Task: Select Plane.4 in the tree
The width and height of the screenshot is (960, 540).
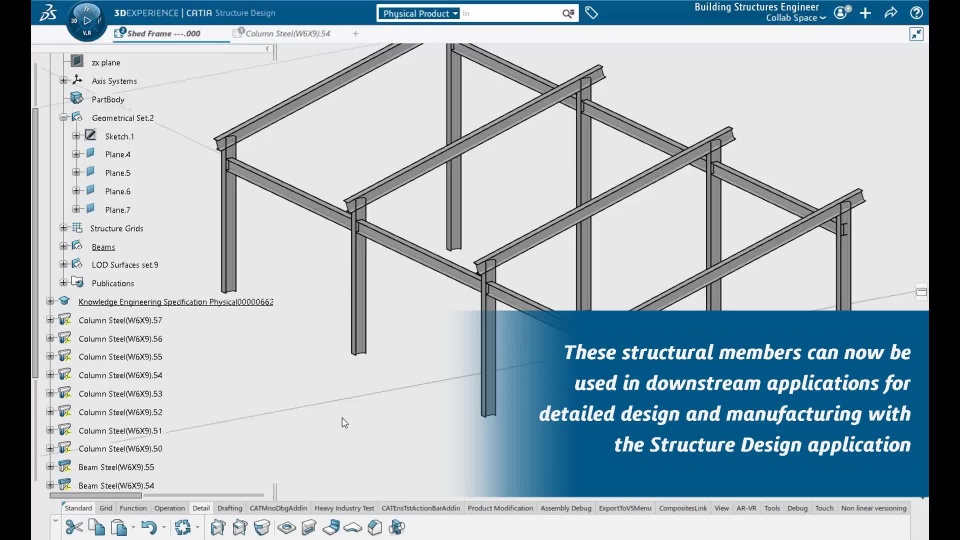Action: click(118, 154)
